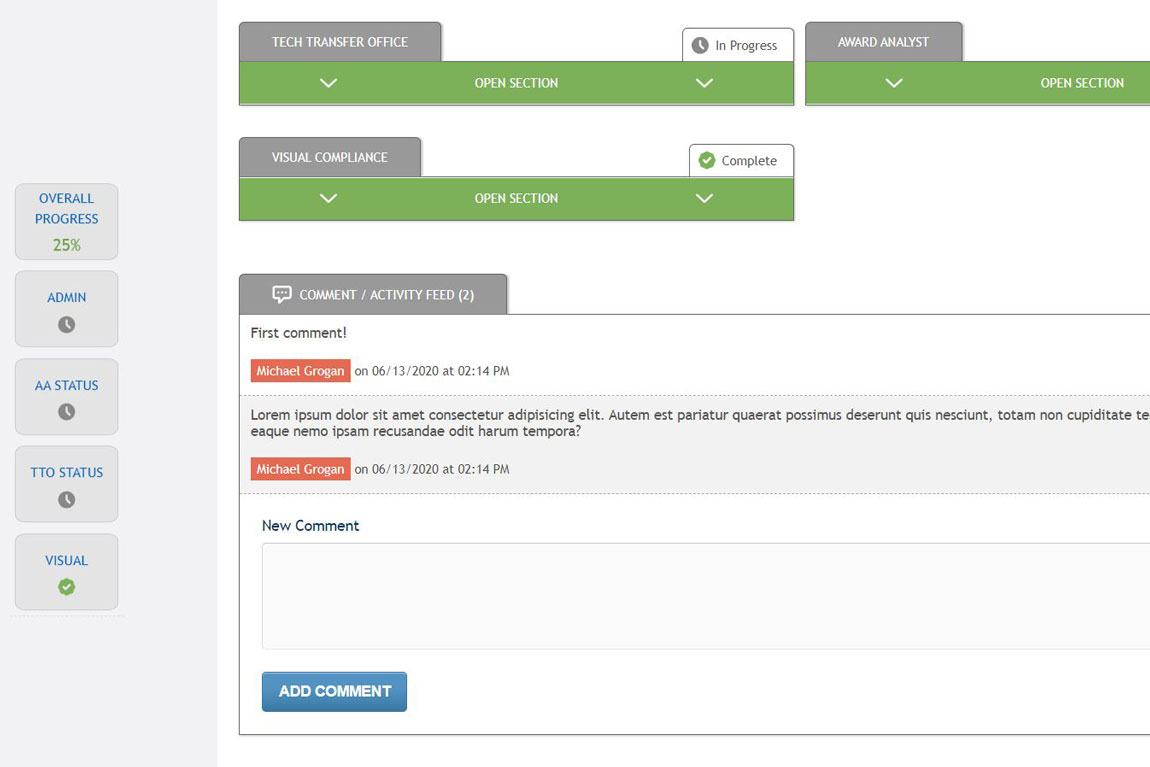Click the clock icon under ADMIN
Image resolution: width=1150 pixels, height=767 pixels.
(66, 325)
